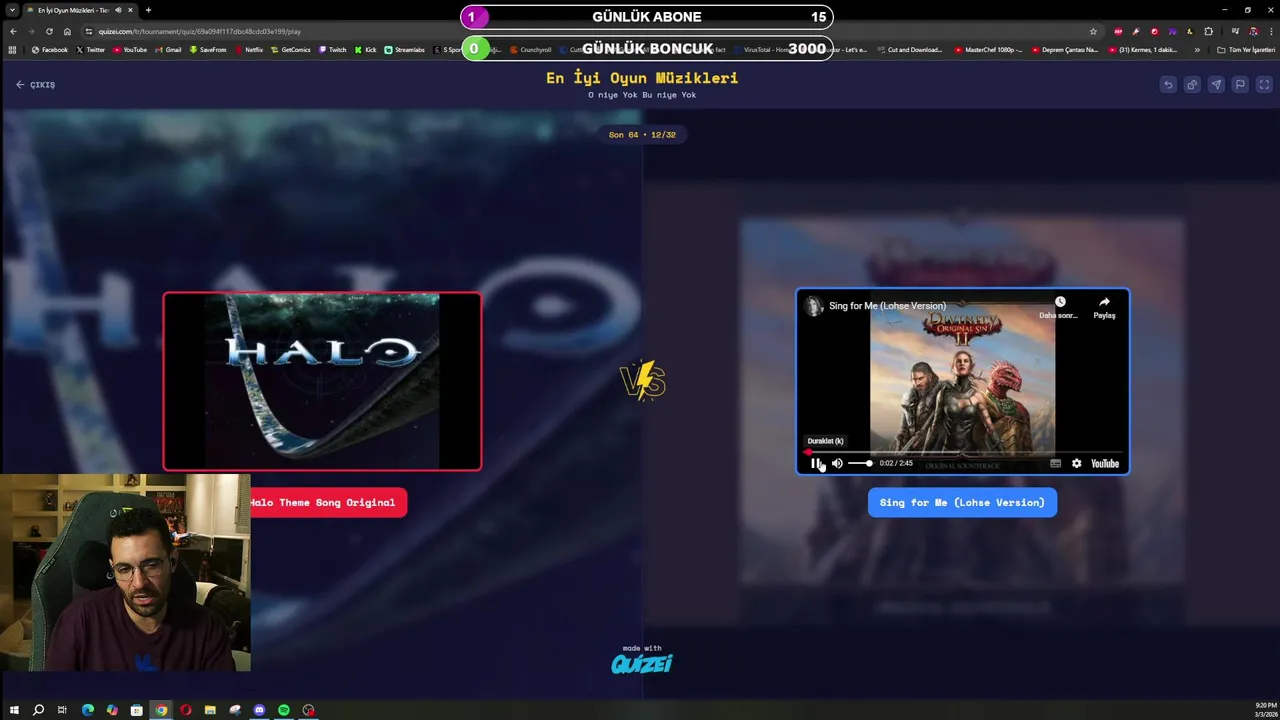Open the browser extensions puzzle icon
The image size is (1280, 720).
pyautogui.click(x=1208, y=31)
